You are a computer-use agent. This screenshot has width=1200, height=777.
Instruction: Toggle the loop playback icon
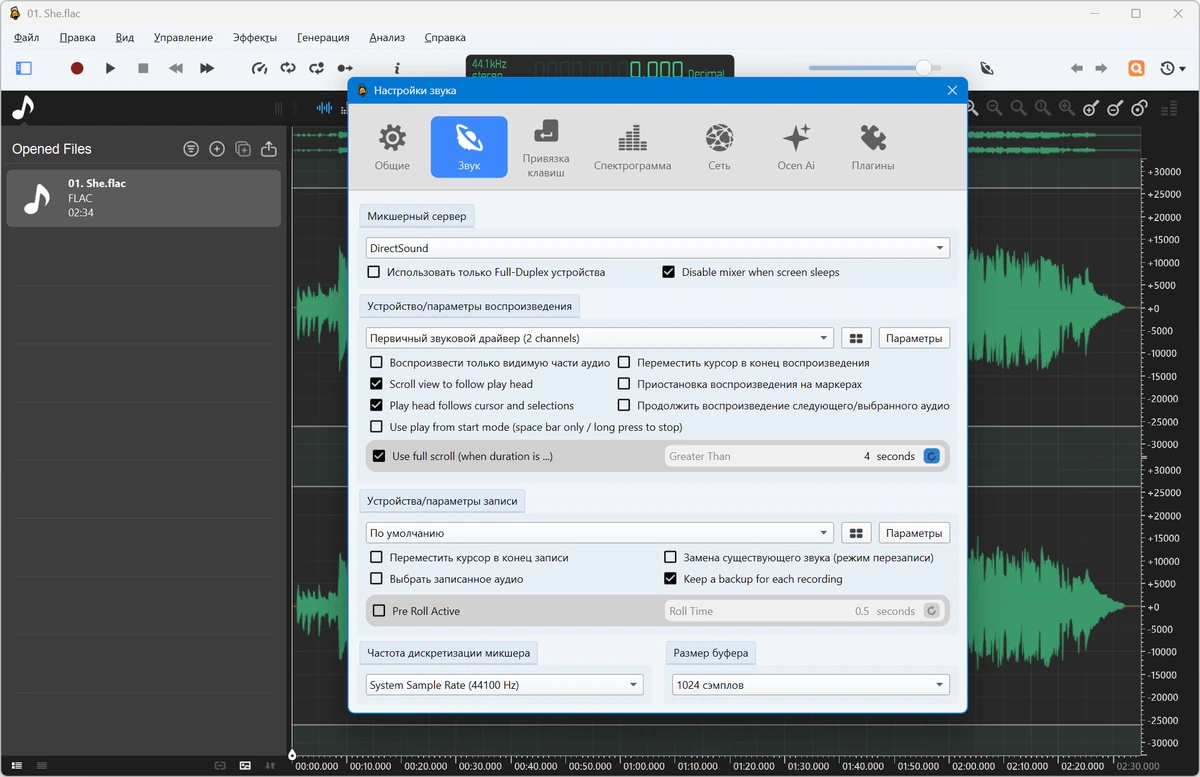click(x=288, y=68)
